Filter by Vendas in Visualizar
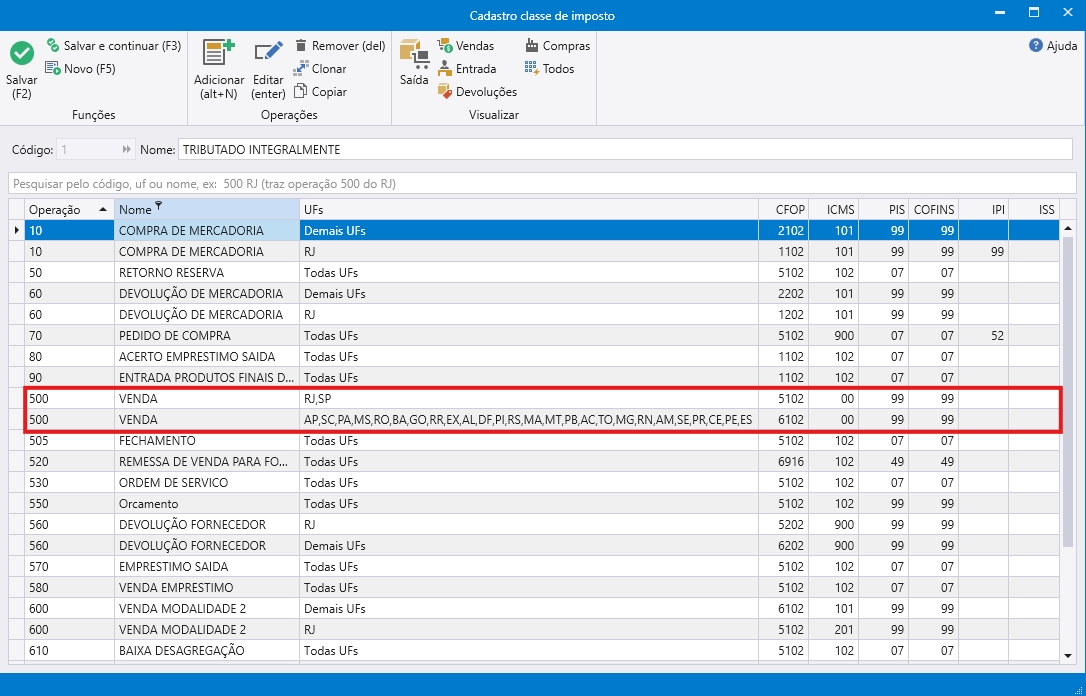The image size is (1086, 696). point(465,46)
